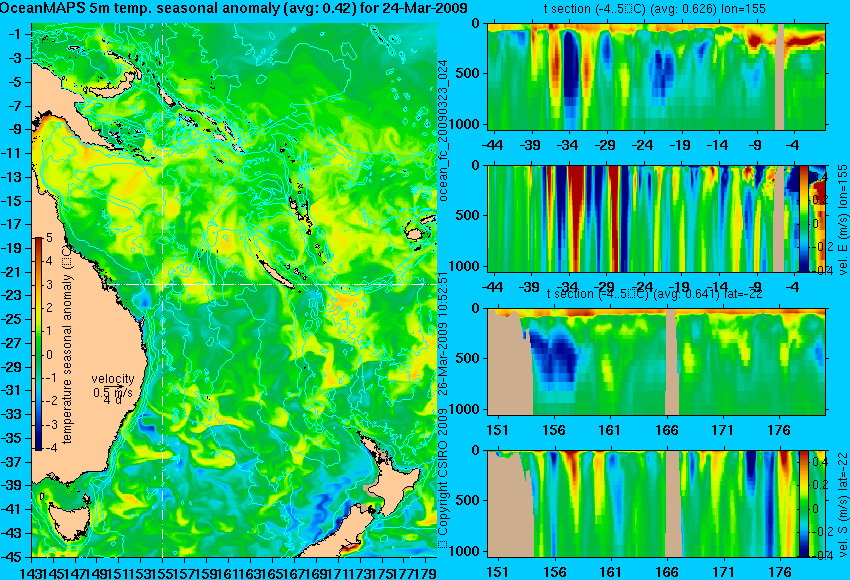Click the vertical 'temperature seasonal anomaly' label
This screenshot has width=850, height=580.
(x=67, y=344)
